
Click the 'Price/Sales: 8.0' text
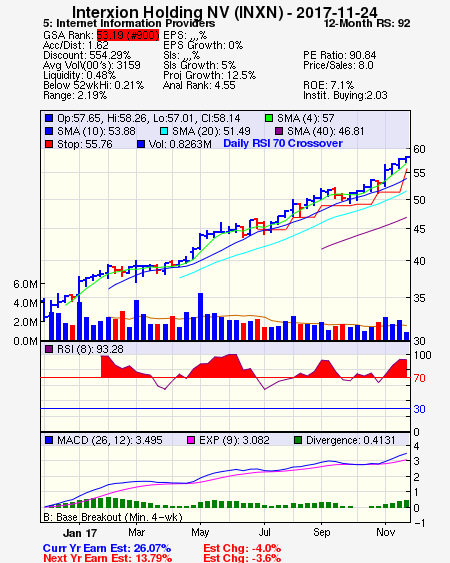pos(338,65)
